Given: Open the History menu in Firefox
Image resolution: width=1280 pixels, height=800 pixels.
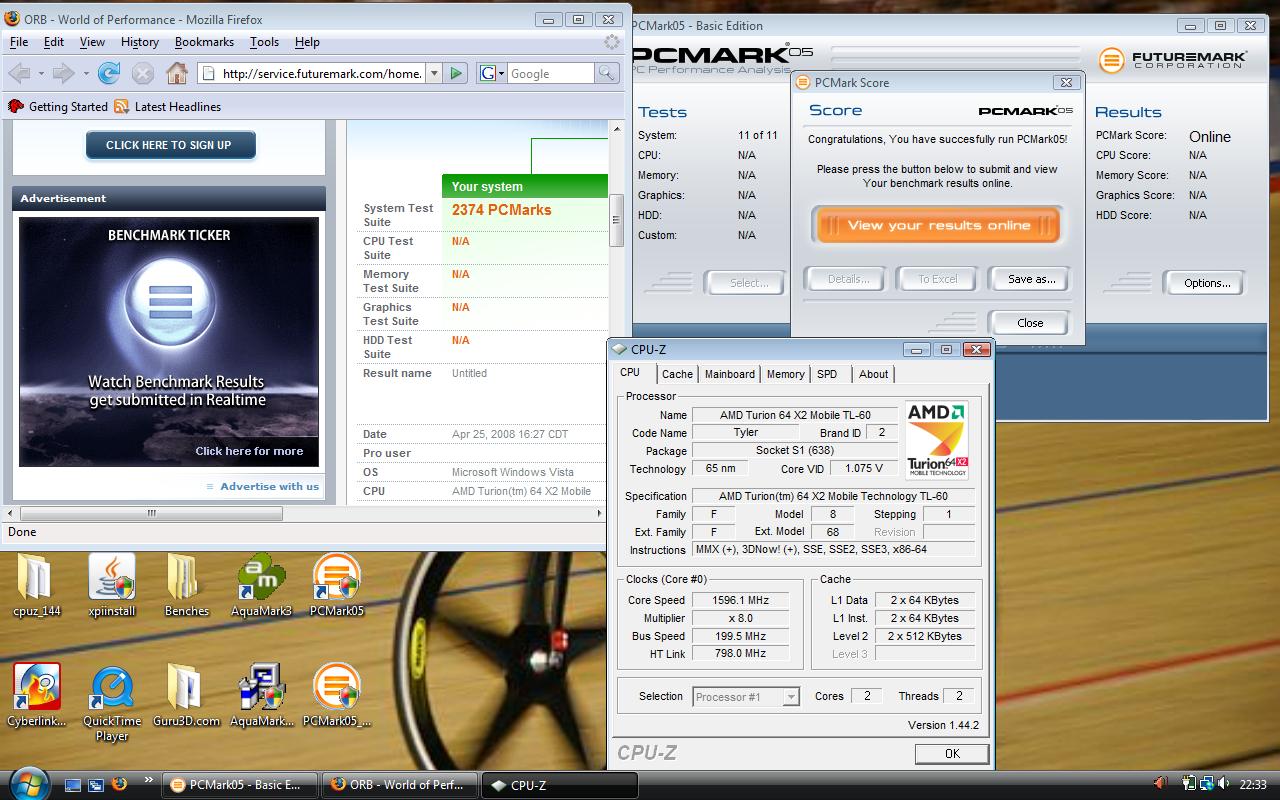Looking at the screenshot, I should pyautogui.click(x=140, y=42).
